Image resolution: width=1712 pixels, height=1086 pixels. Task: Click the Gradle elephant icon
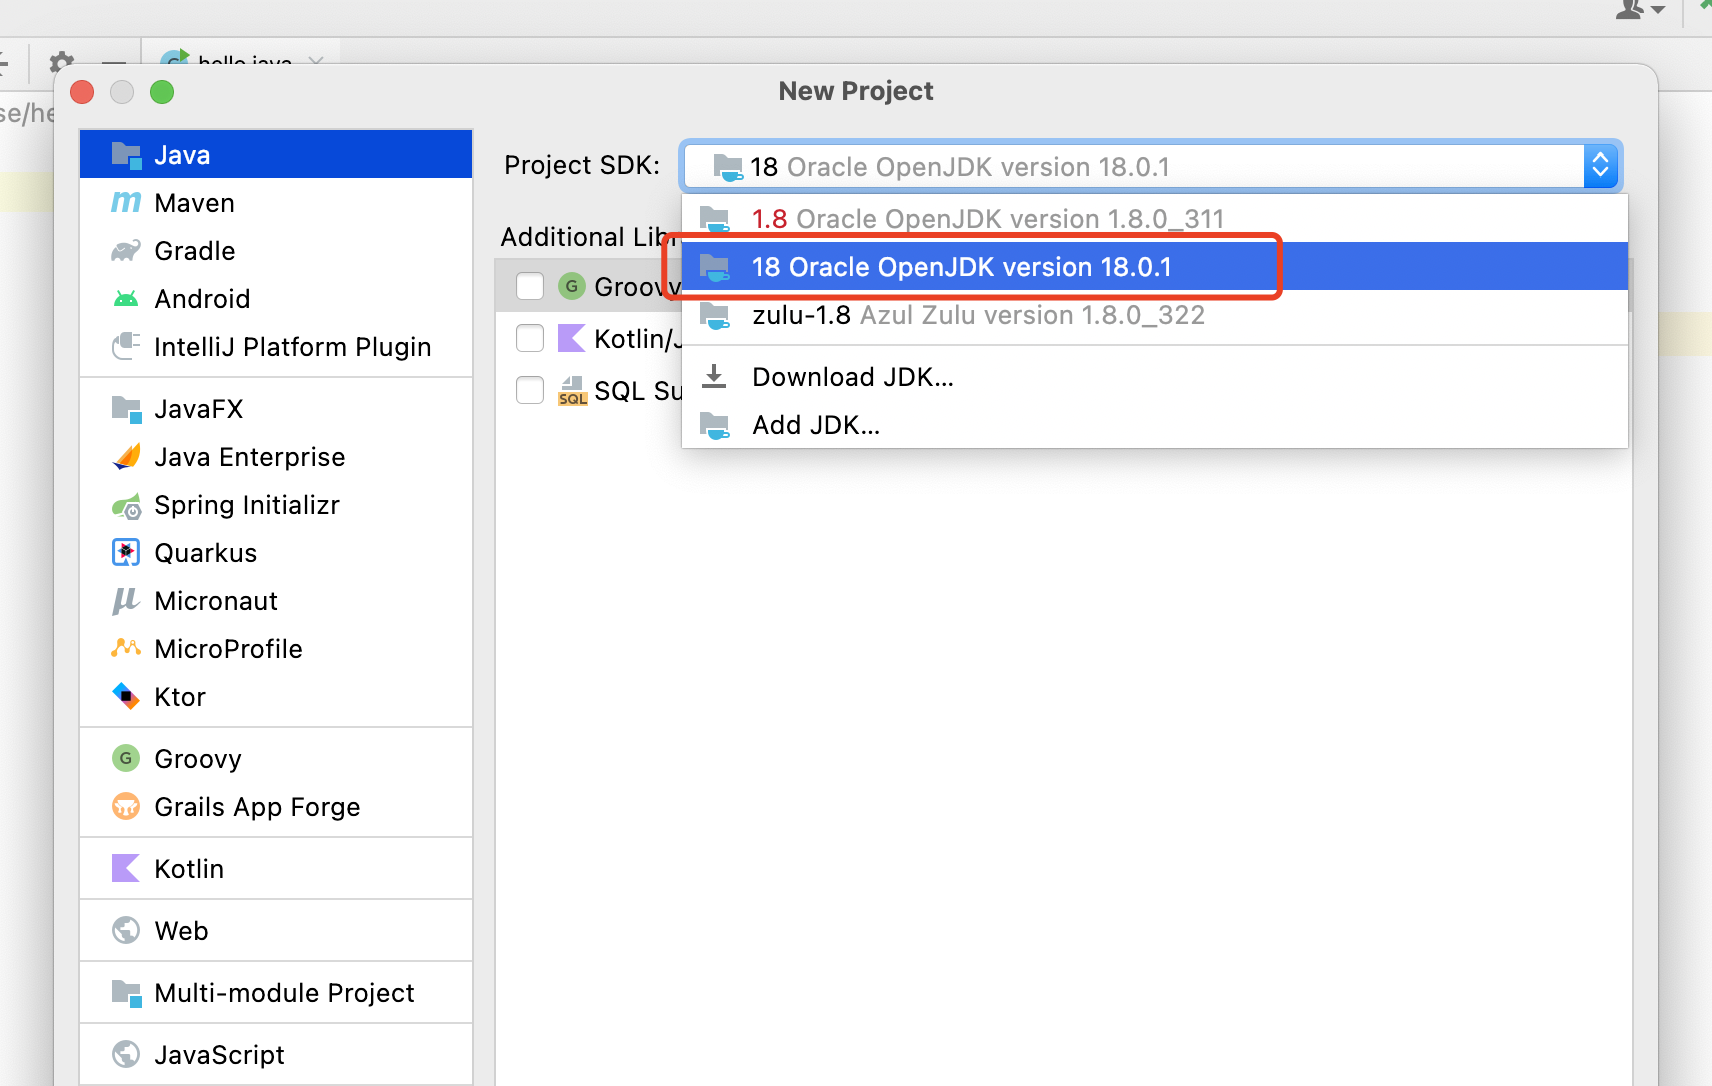126,251
